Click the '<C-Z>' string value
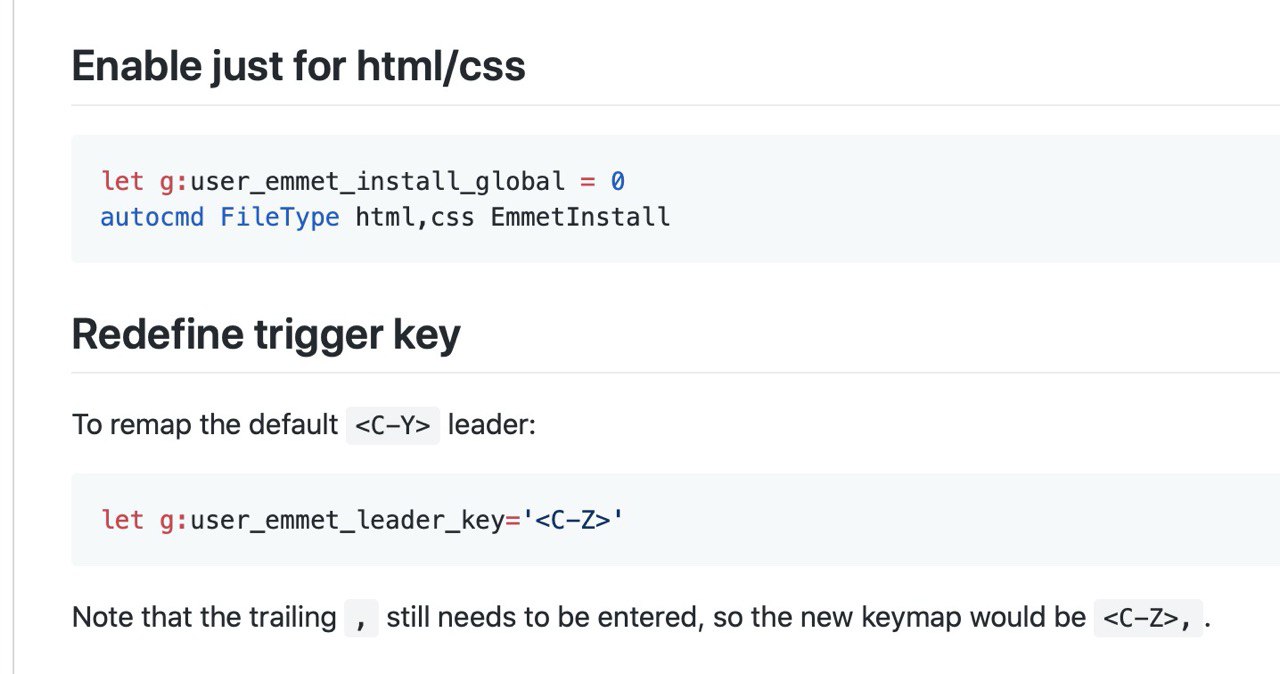This screenshot has width=1280, height=674. (572, 520)
